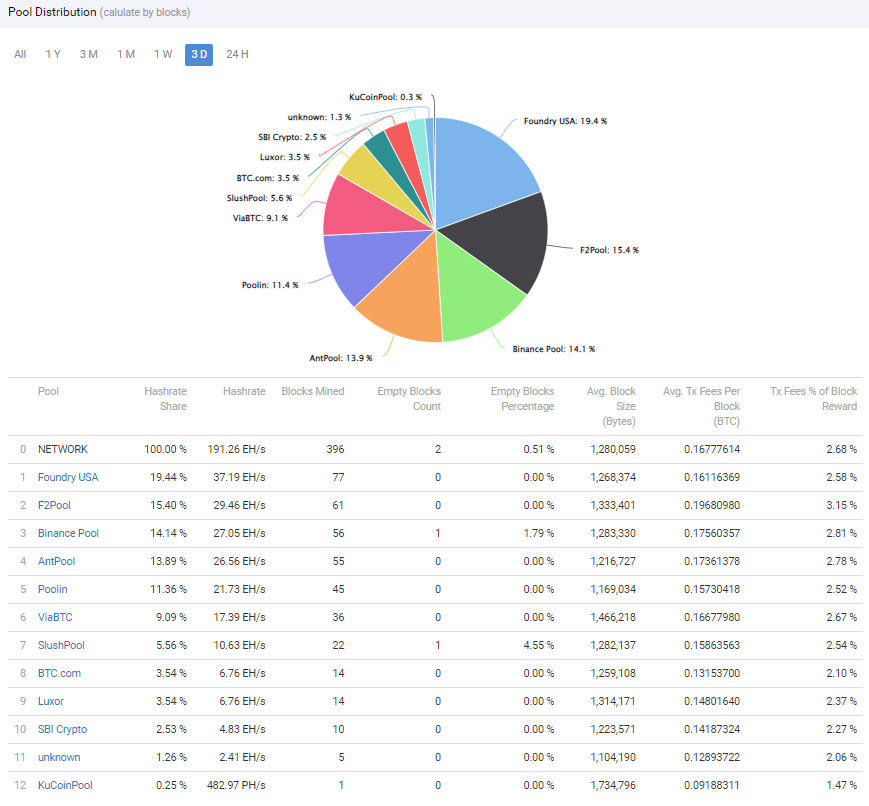The width and height of the screenshot is (869, 806).
Task: Switch to the 3 M time range
Action: click(x=89, y=54)
